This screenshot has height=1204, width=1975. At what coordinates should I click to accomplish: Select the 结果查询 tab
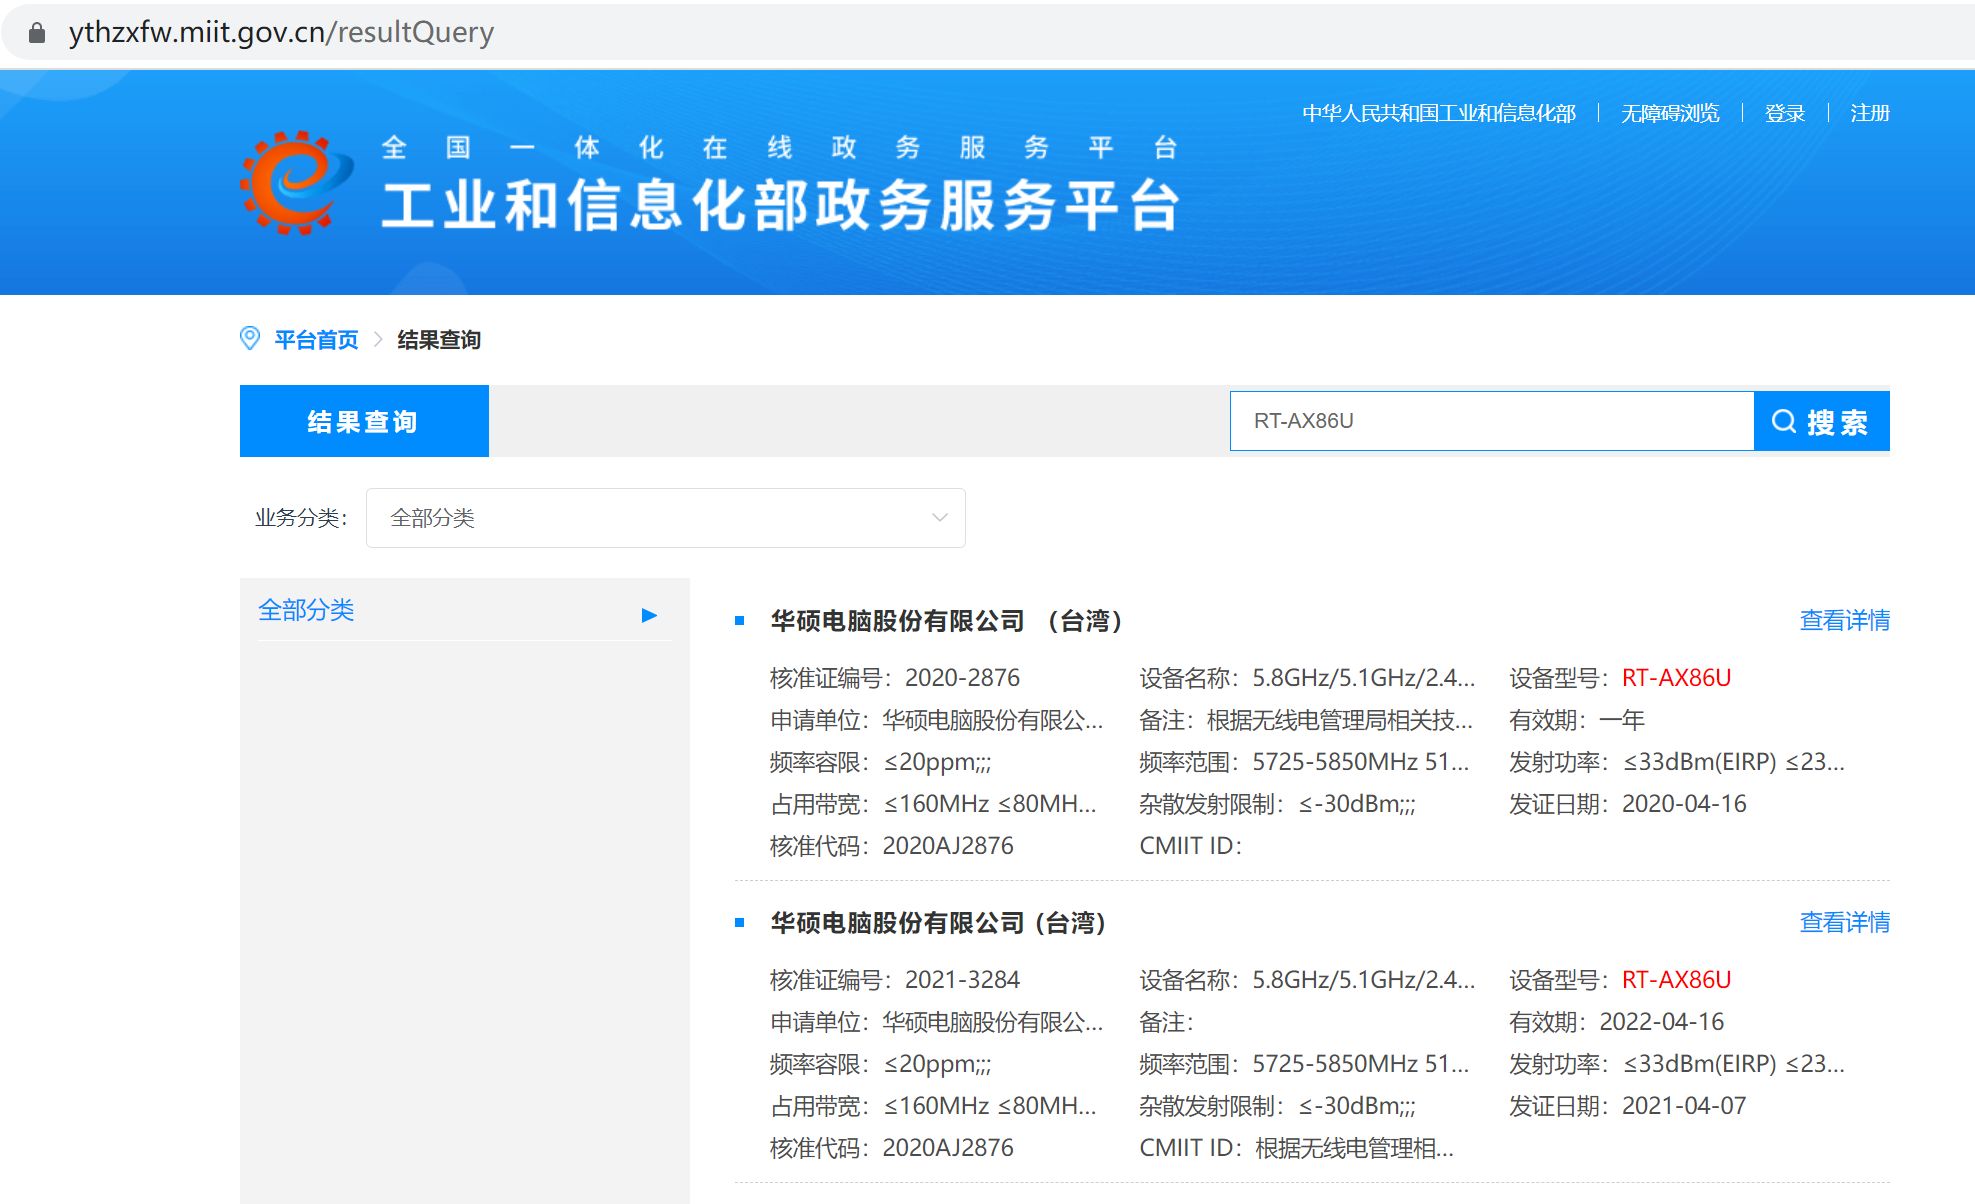tap(364, 421)
